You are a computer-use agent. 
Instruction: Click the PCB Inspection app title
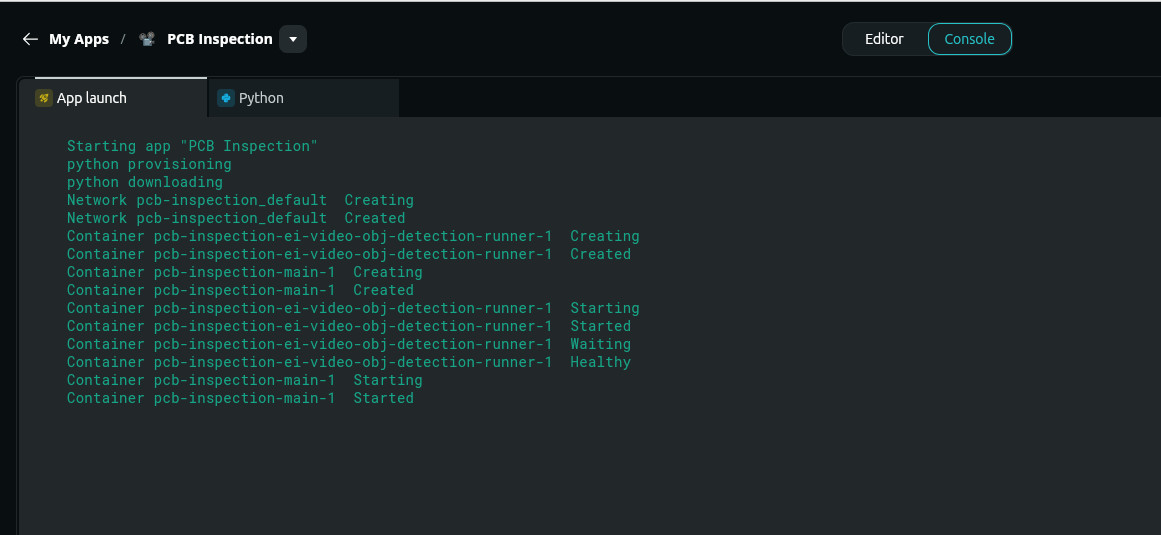pyautogui.click(x=220, y=39)
